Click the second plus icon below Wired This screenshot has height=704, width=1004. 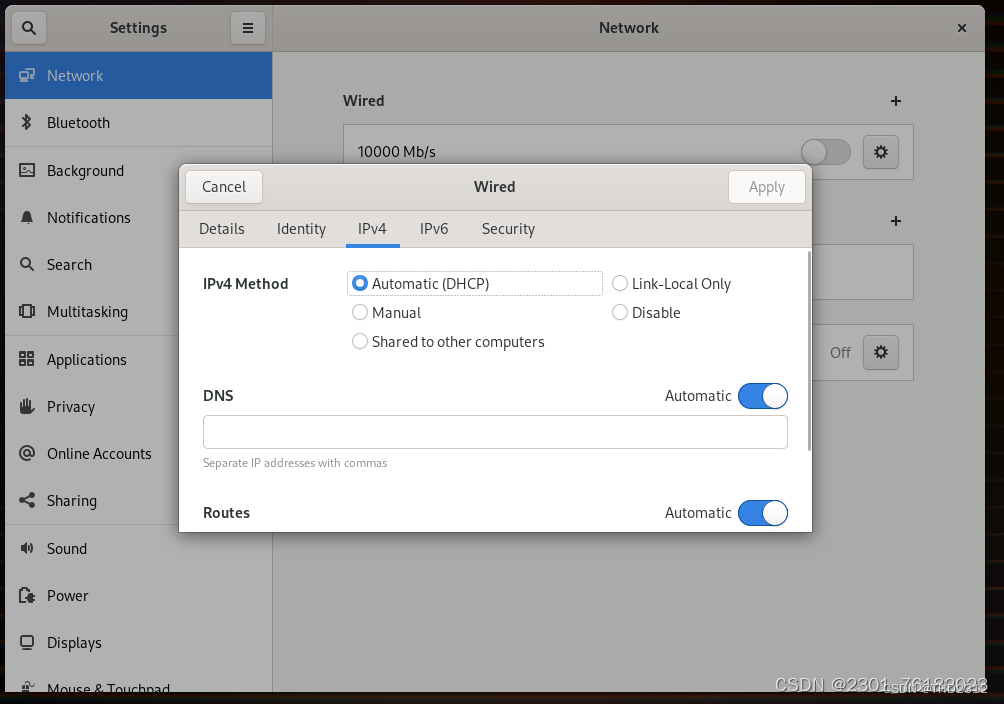tap(896, 221)
